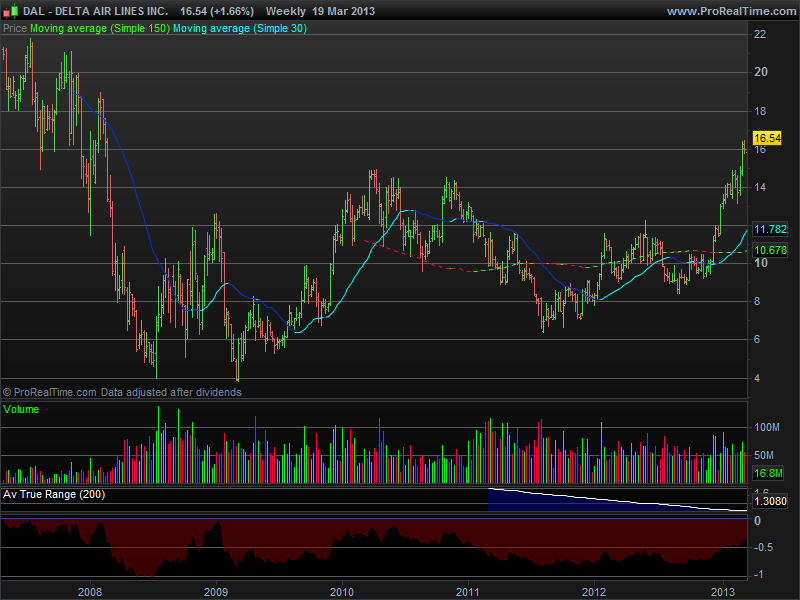Click the blue 11.782 moving average tag

769,228
